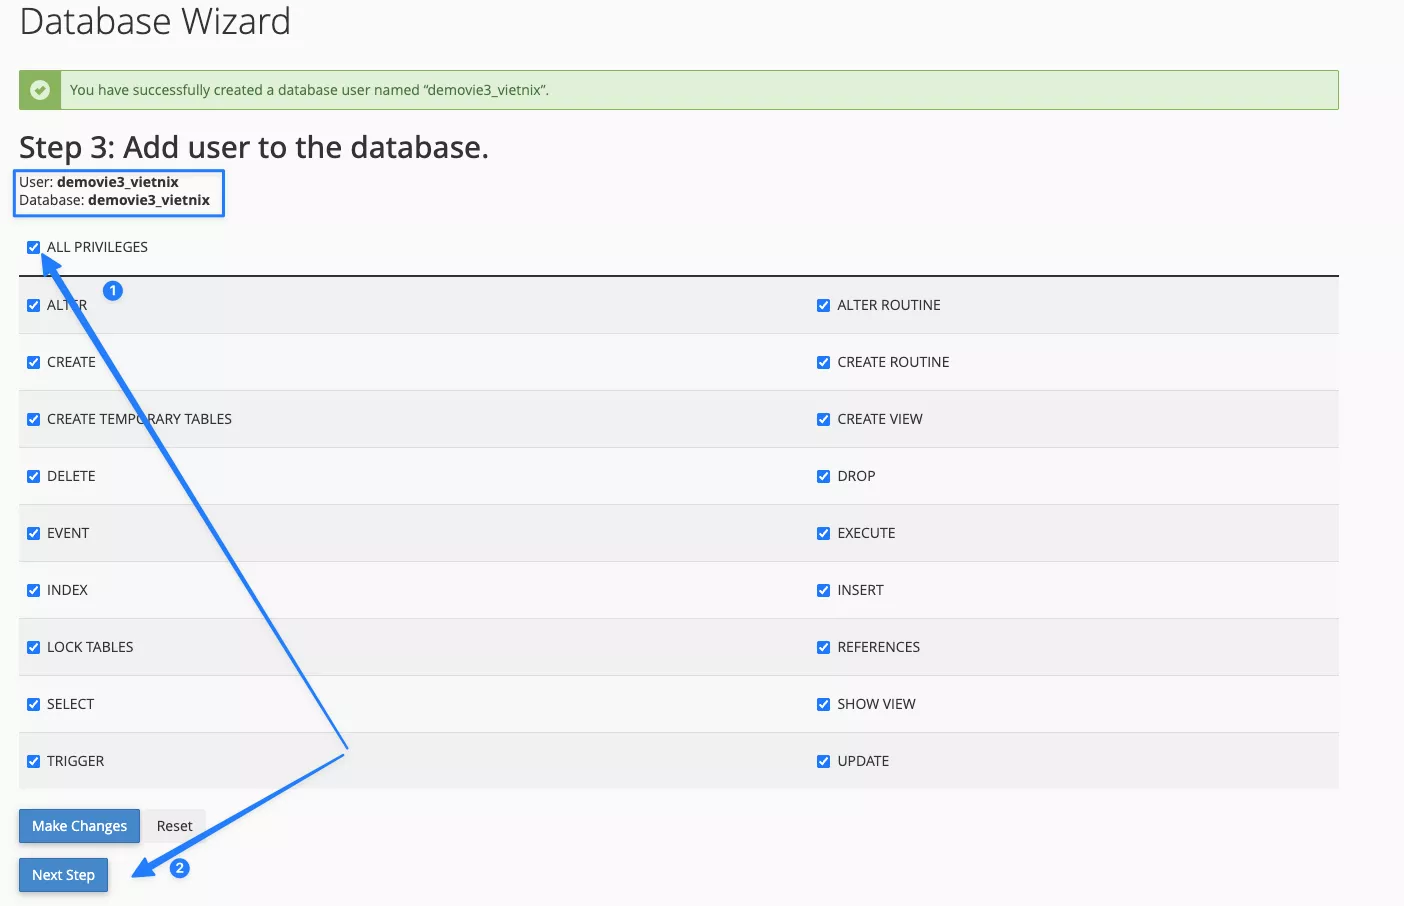Click the Make Changes button
Viewport: 1404px width, 906px height.
[x=78, y=825]
